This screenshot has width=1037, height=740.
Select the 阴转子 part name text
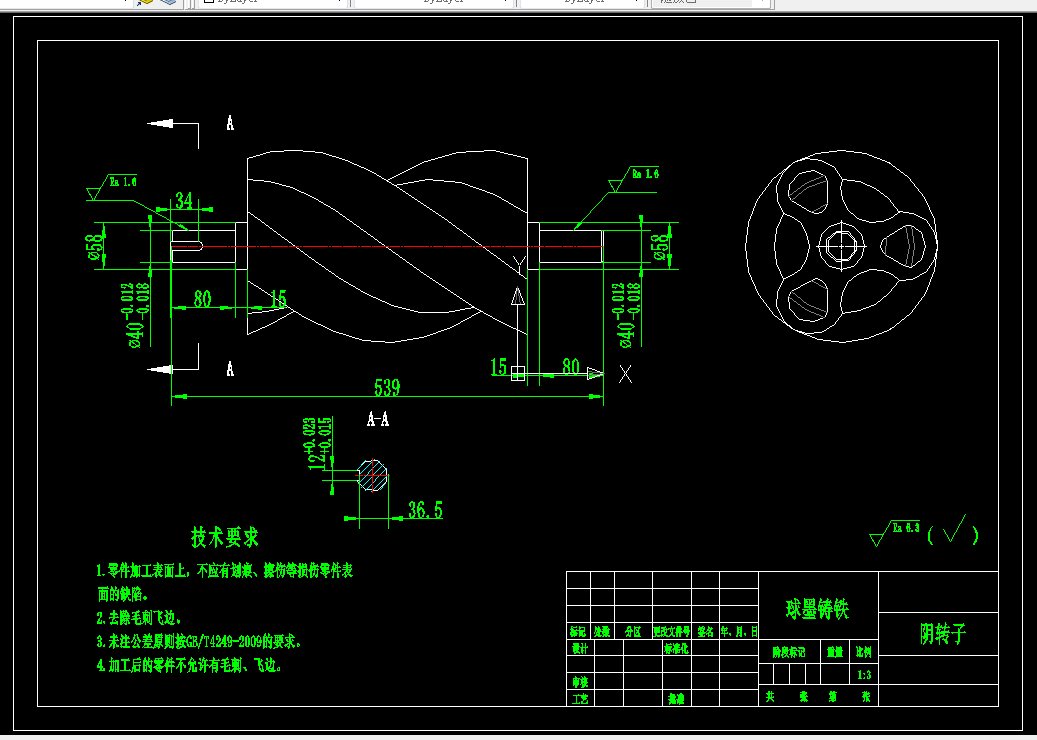(943, 634)
